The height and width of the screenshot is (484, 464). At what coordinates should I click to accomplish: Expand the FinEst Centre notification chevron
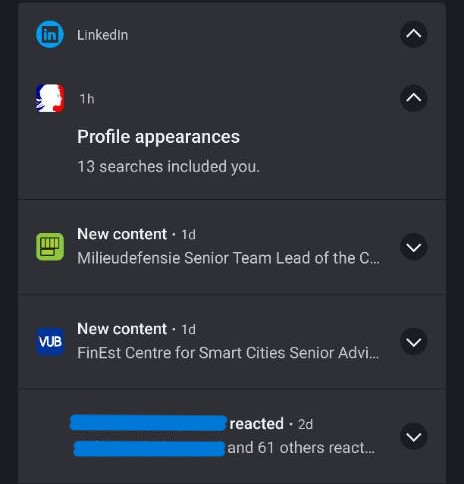pos(414,342)
